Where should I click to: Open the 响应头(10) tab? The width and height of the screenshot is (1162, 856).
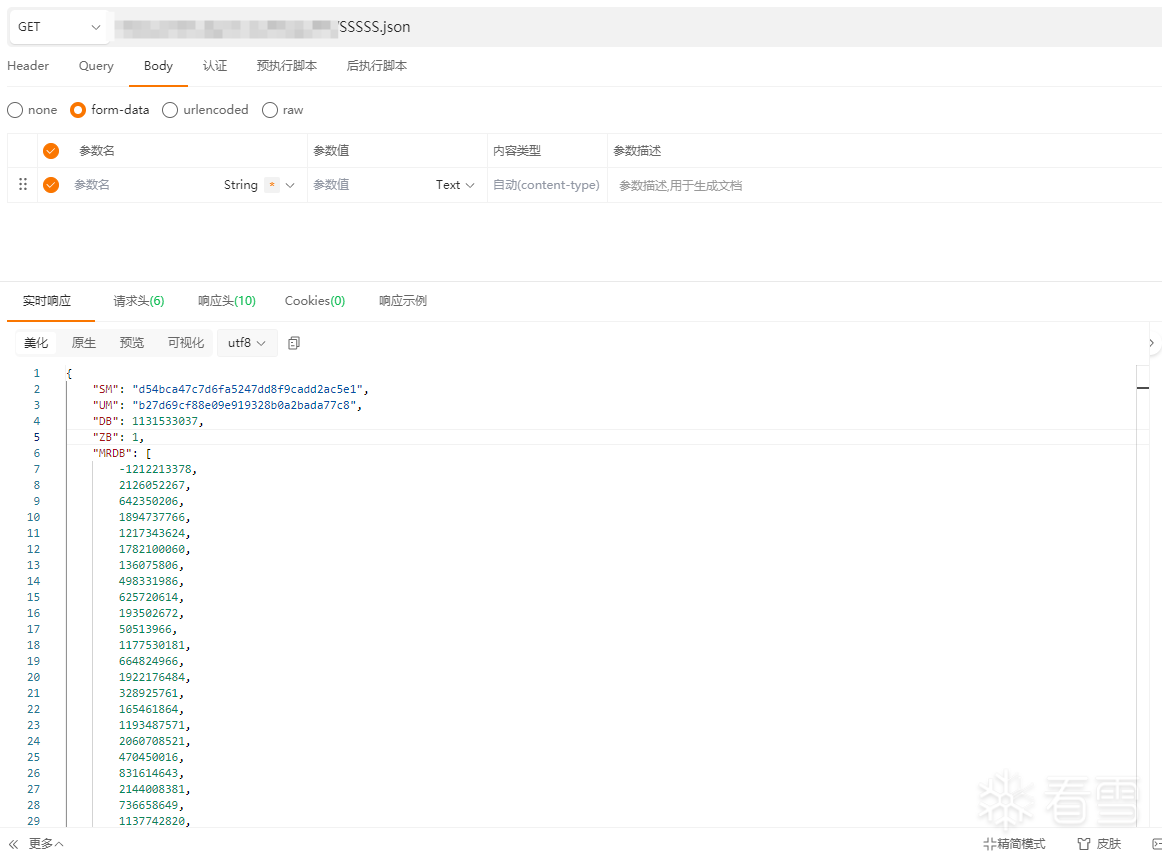pos(227,301)
